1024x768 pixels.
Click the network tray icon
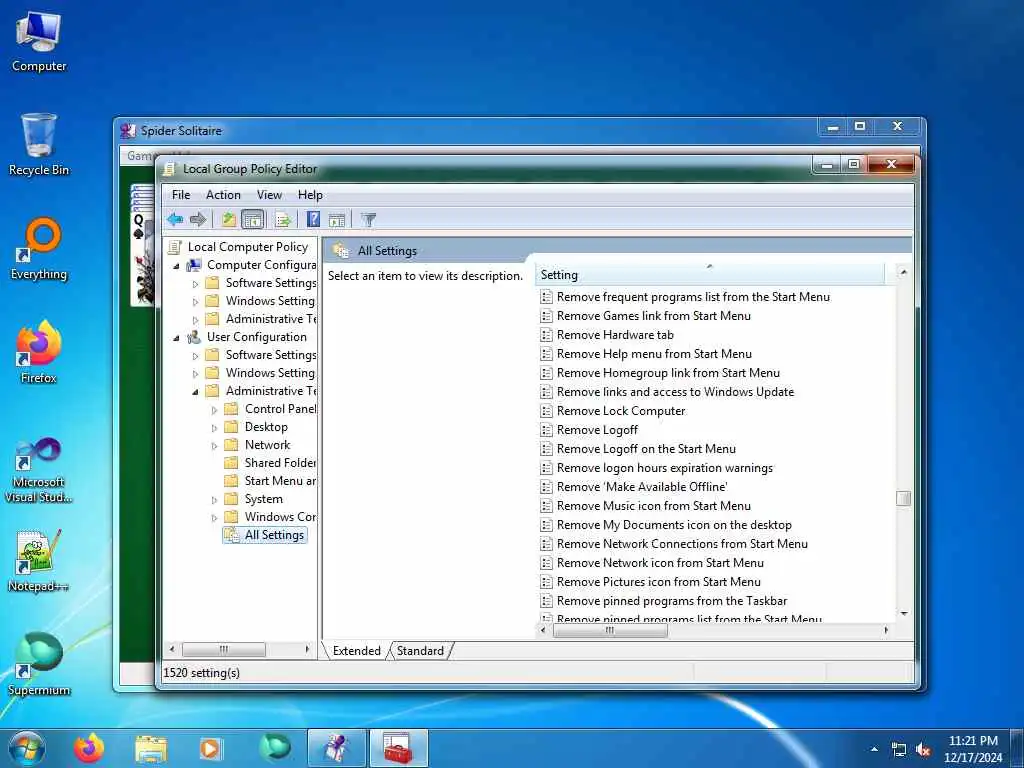tap(899, 750)
